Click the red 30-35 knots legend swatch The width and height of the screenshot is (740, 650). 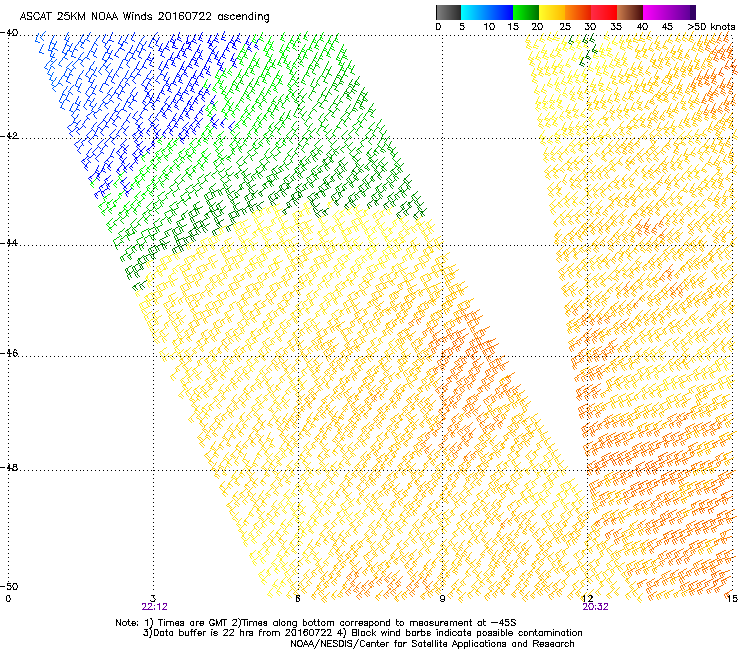(604, 12)
